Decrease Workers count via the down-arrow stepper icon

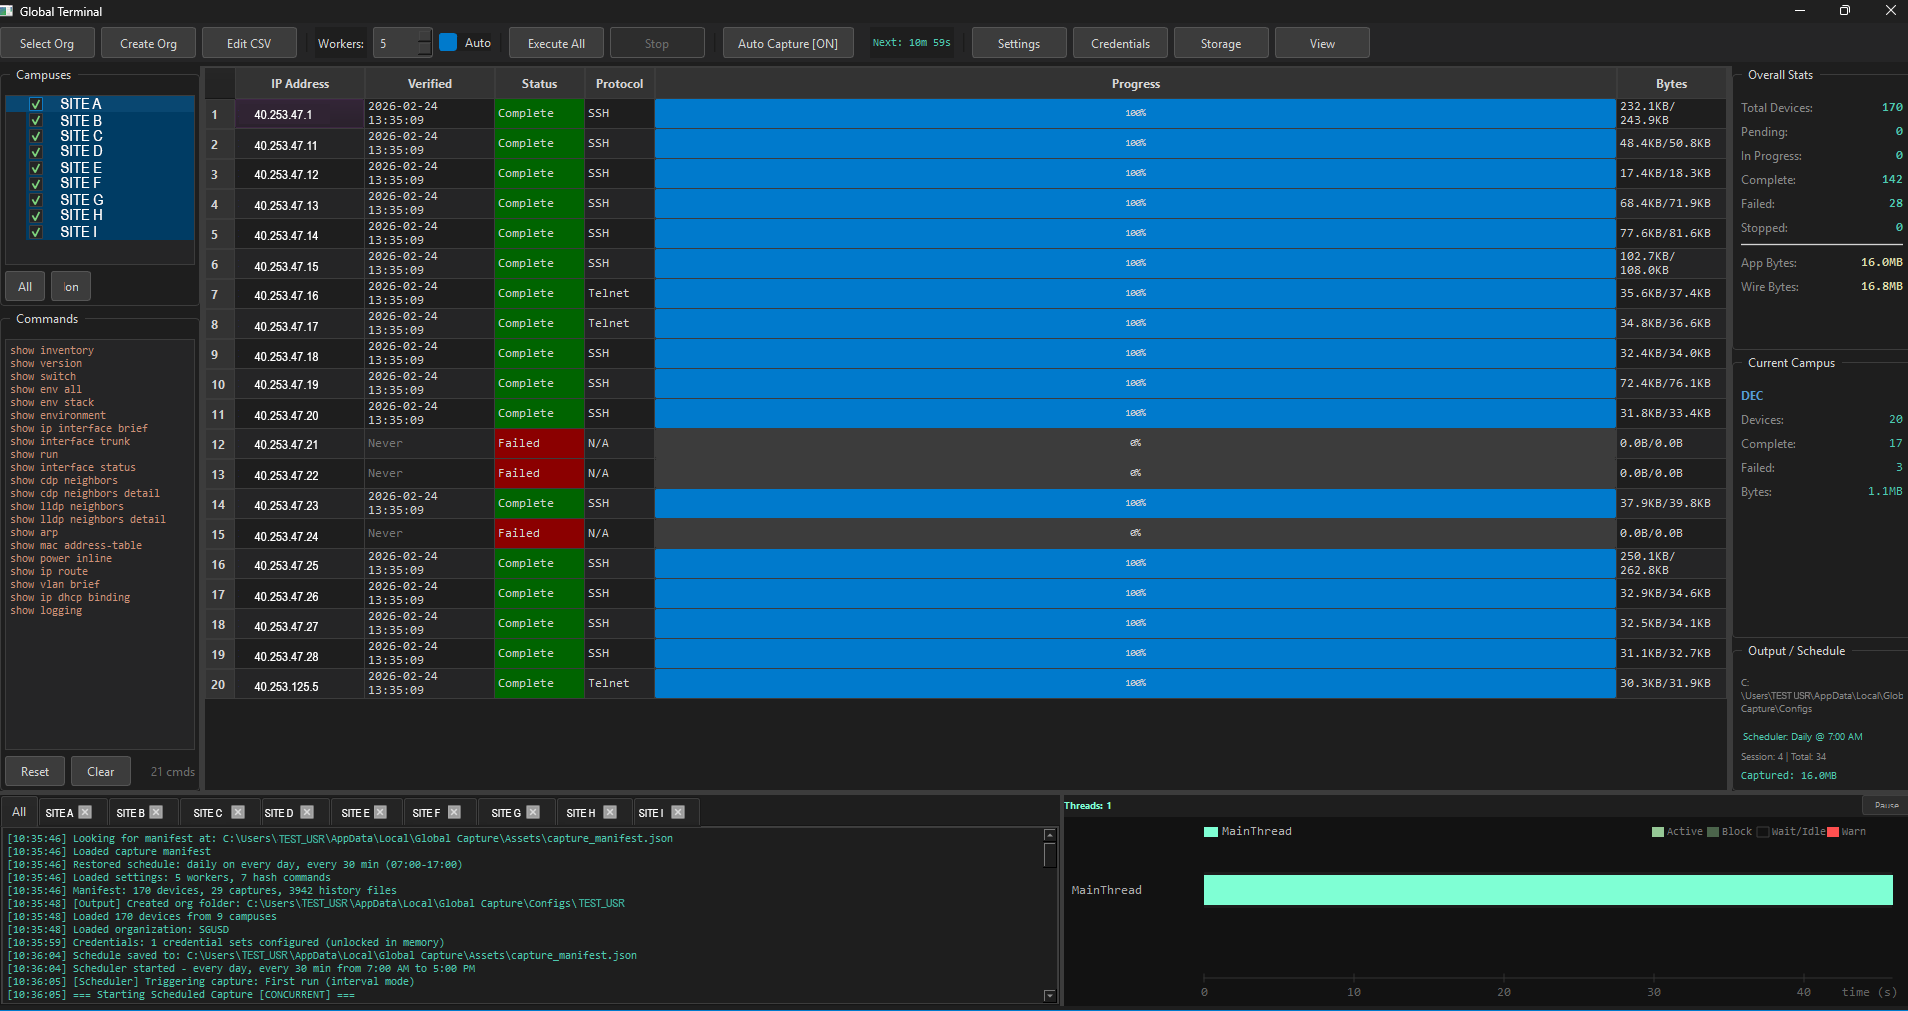pyautogui.click(x=424, y=50)
